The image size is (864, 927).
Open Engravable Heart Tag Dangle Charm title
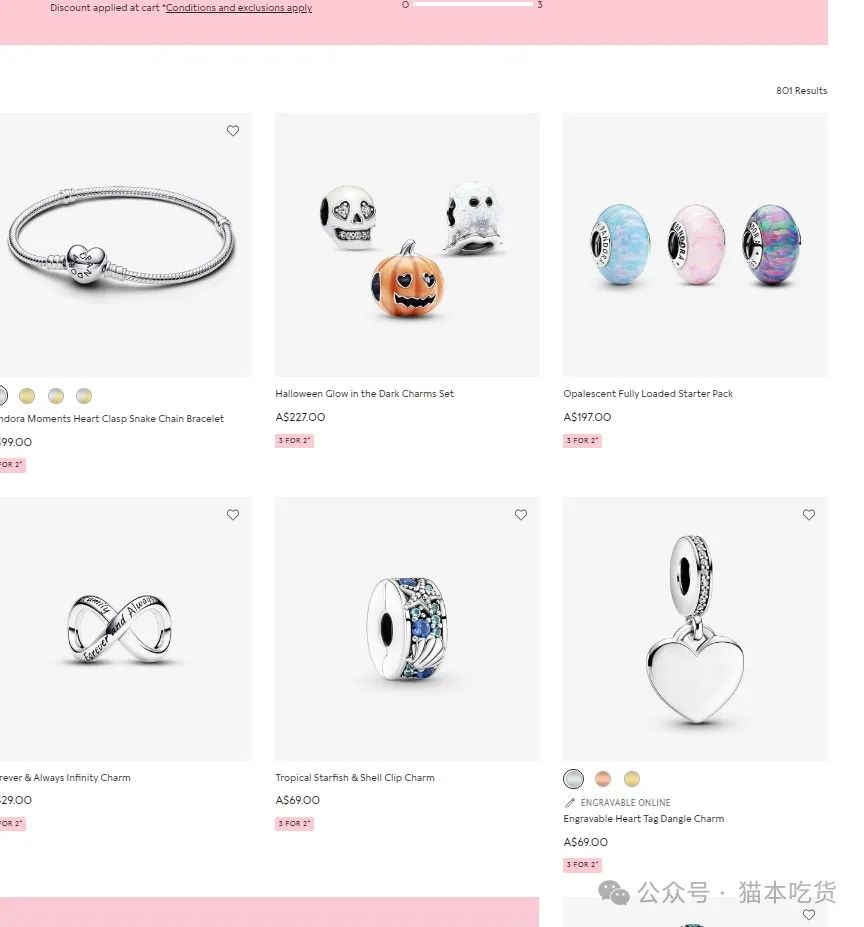[643, 819]
